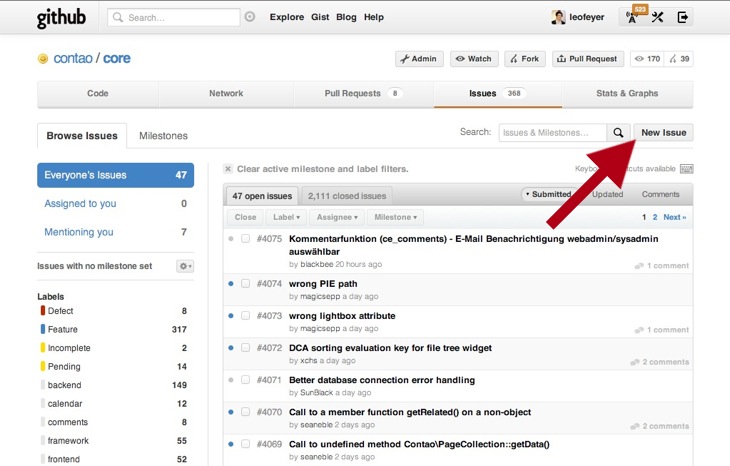
Task: Show issues Assigned to you
Action: (115, 204)
